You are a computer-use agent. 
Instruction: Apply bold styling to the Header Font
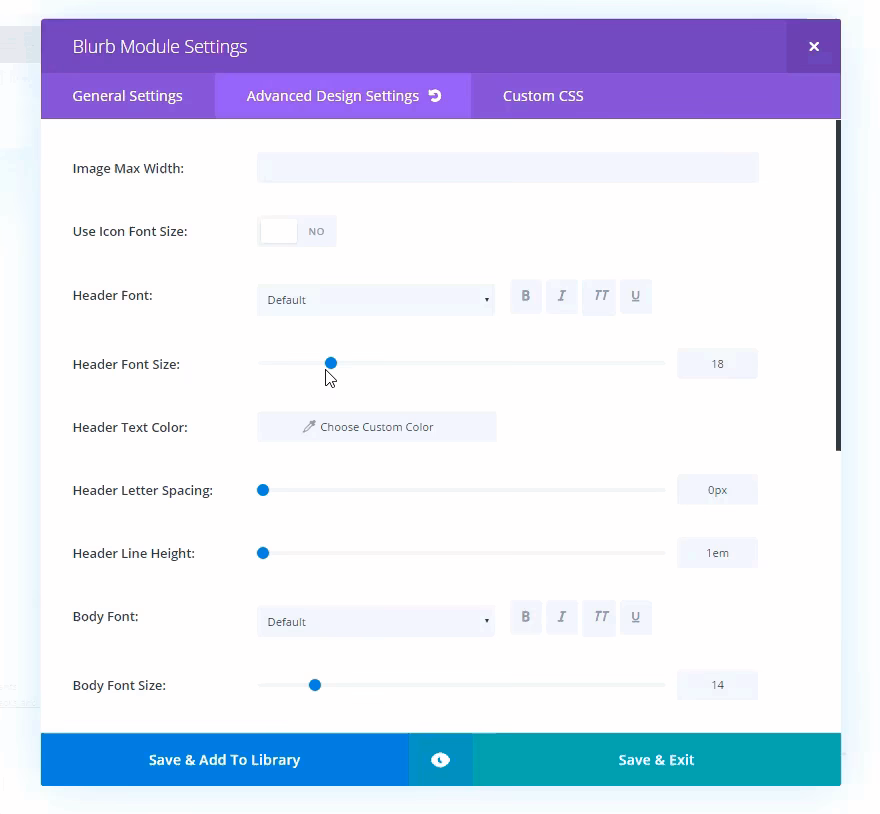(x=525, y=296)
